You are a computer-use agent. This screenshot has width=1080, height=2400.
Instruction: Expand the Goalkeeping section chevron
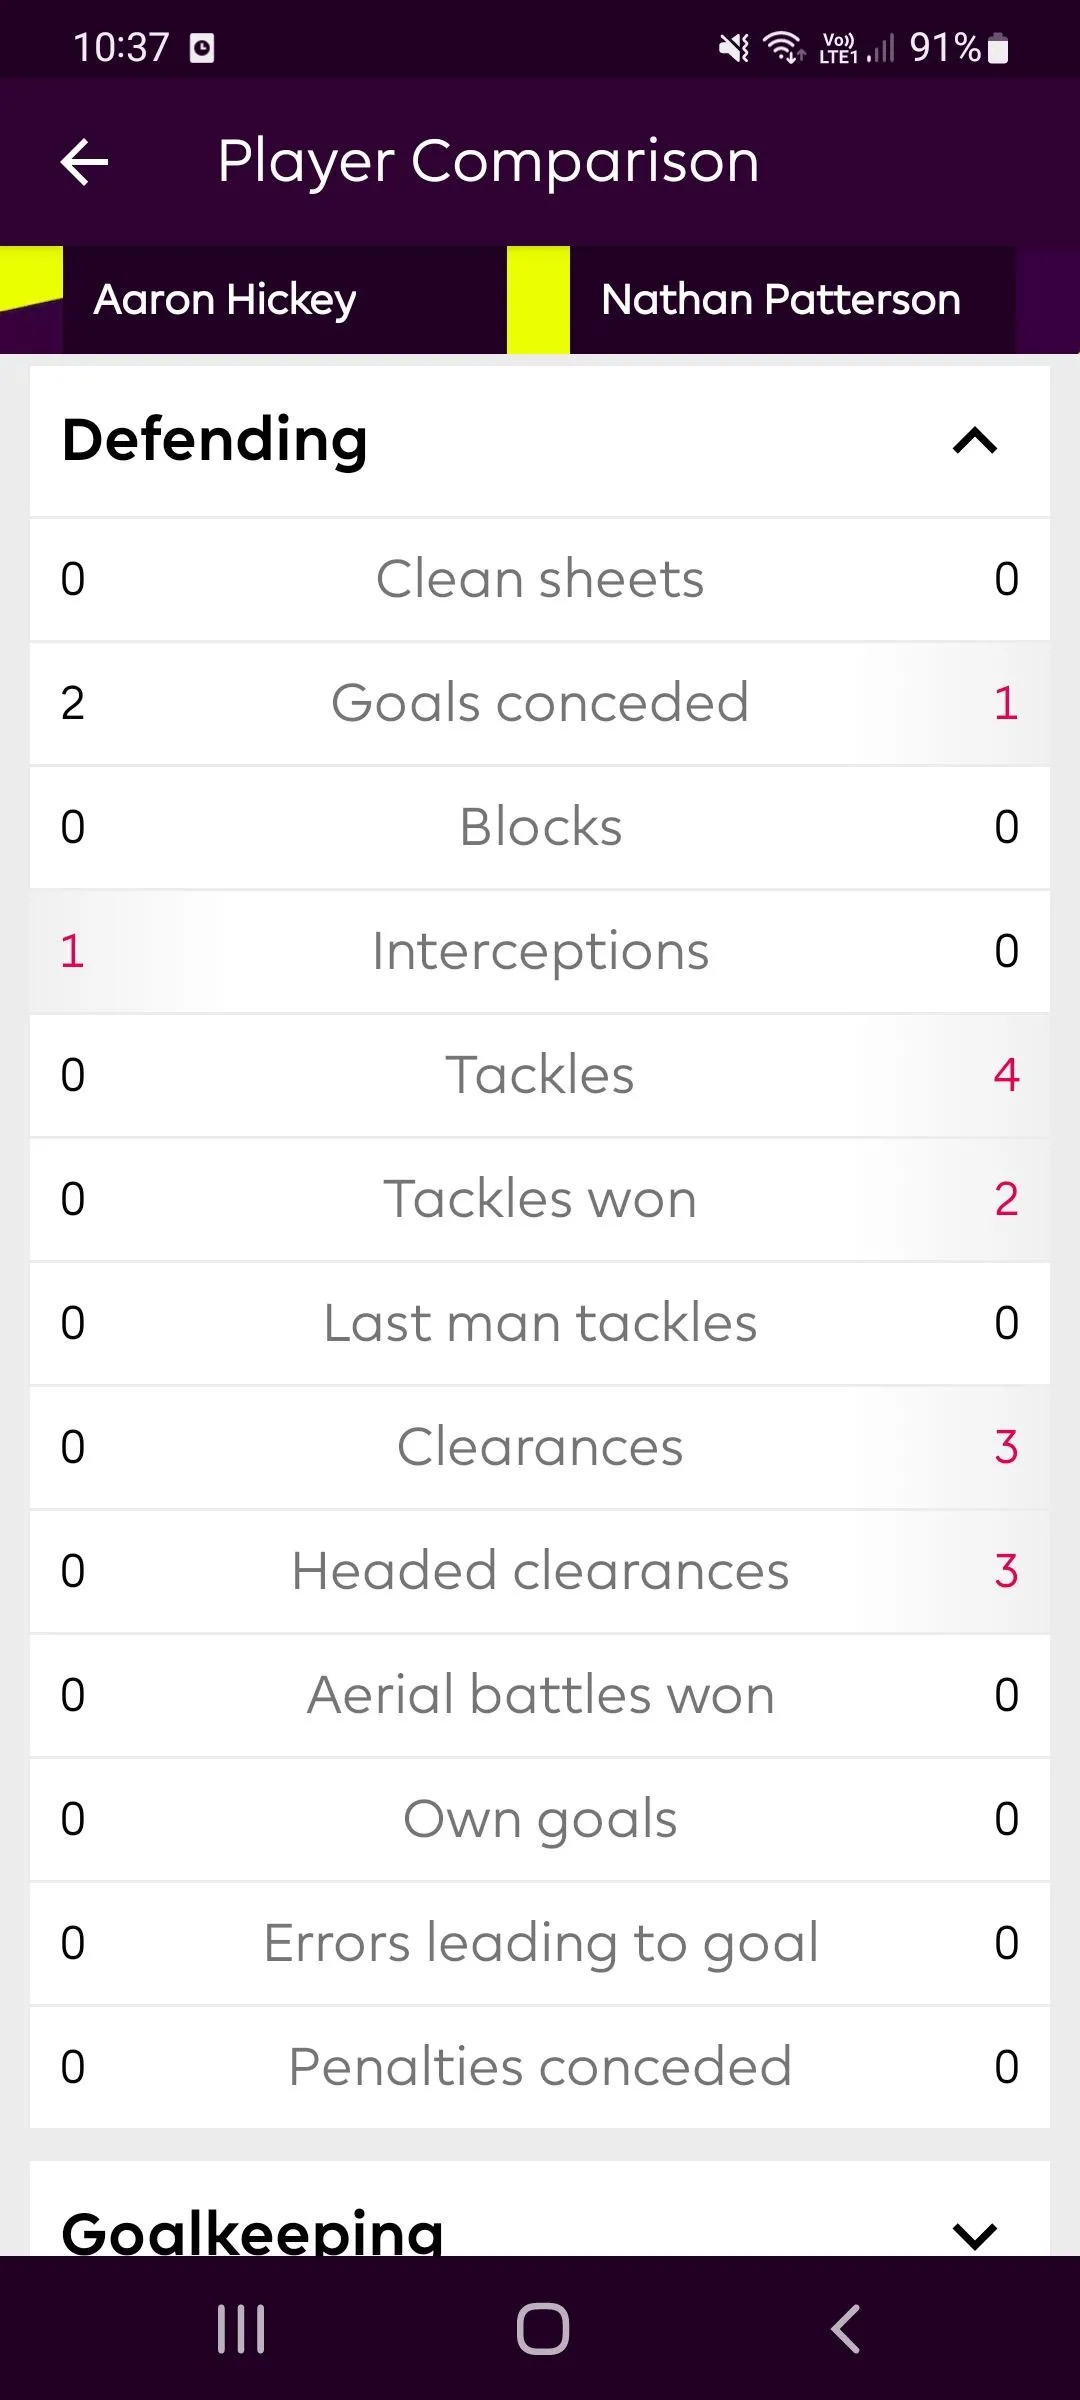(x=975, y=2233)
